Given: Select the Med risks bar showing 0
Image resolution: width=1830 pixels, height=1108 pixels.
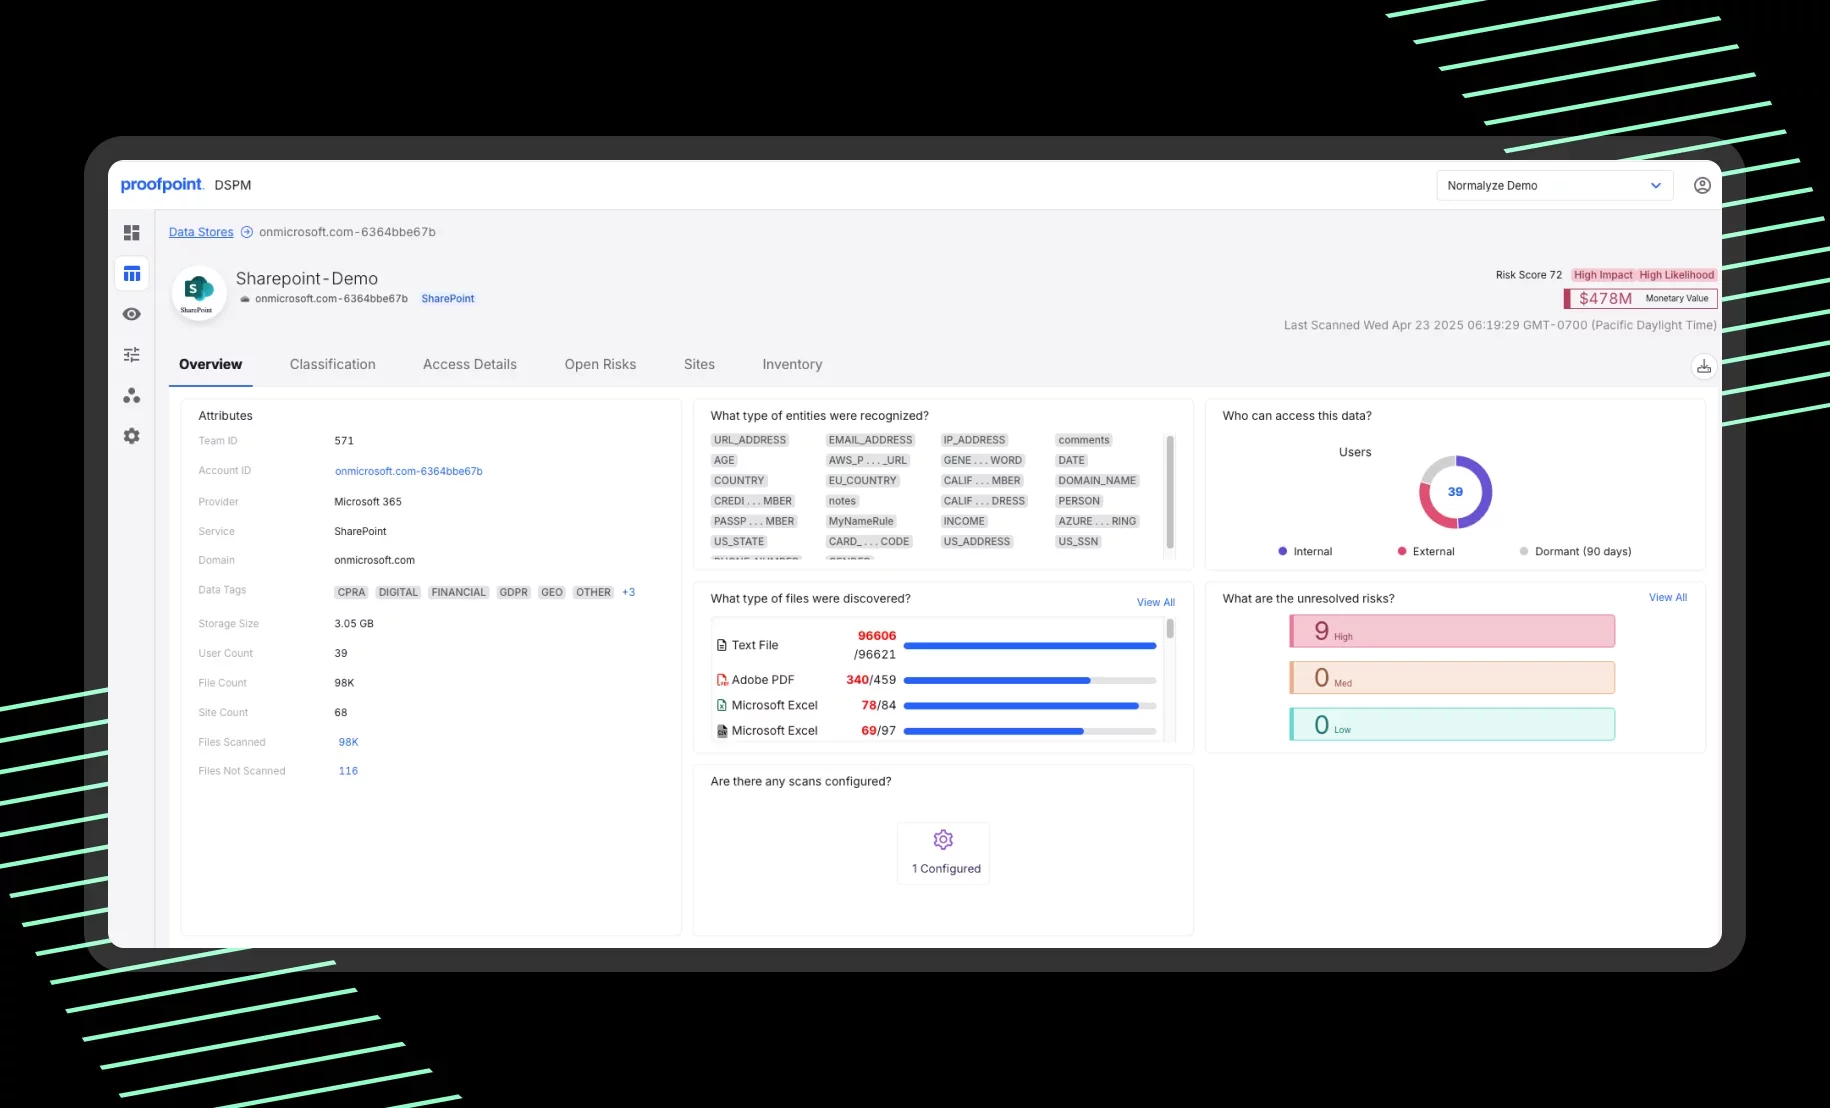Looking at the screenshot, I should (1452, 678).
